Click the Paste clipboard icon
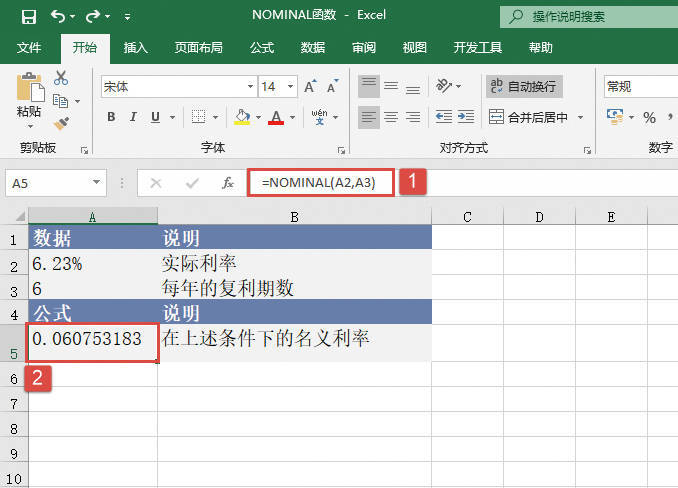Screen dimensions: 678x488 tap(30, 95)
